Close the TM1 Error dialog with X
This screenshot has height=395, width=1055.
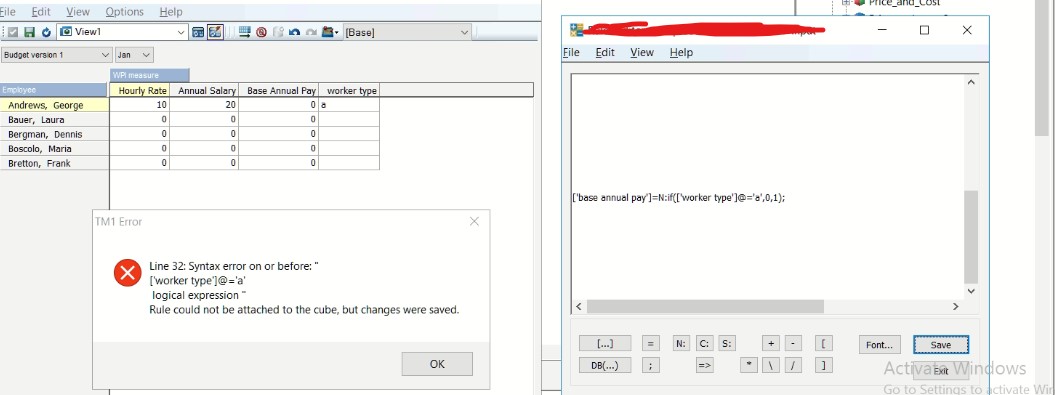(474, 221)
